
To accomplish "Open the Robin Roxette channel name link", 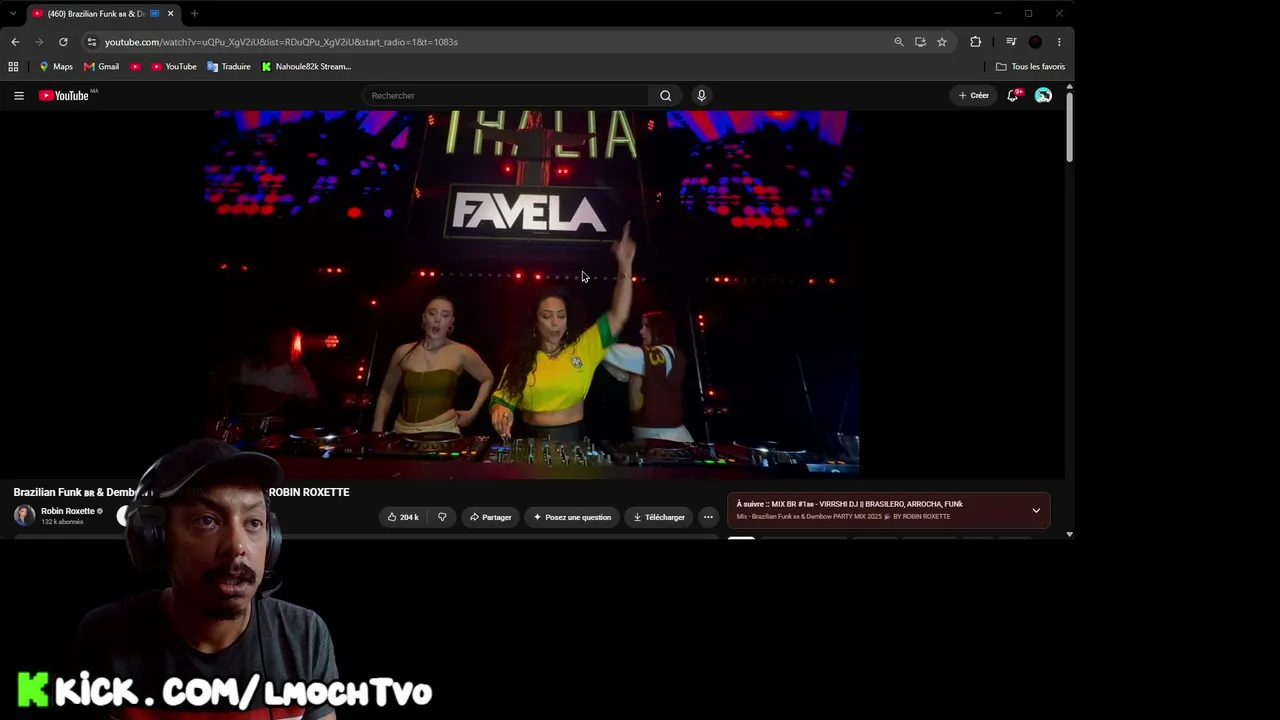I will (x=68, y=511).
